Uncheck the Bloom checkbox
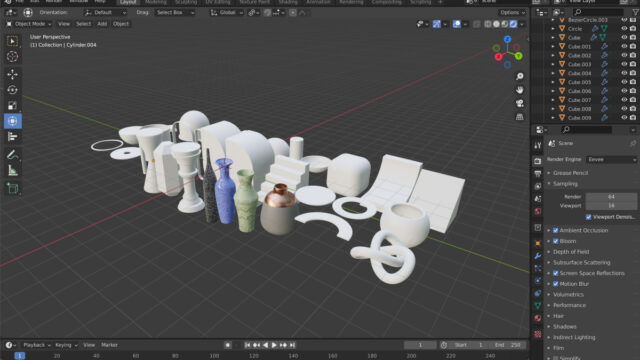The height and width of the screenshot is (360, 640). (x=556, y=241)
